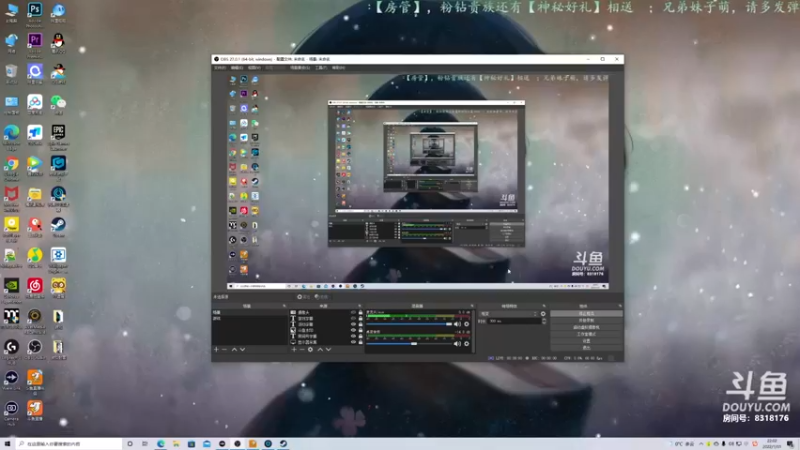Open NetEase Cloud Music desktop icon
The height and width of the screenshot is (450, 800).
(35, 289)
